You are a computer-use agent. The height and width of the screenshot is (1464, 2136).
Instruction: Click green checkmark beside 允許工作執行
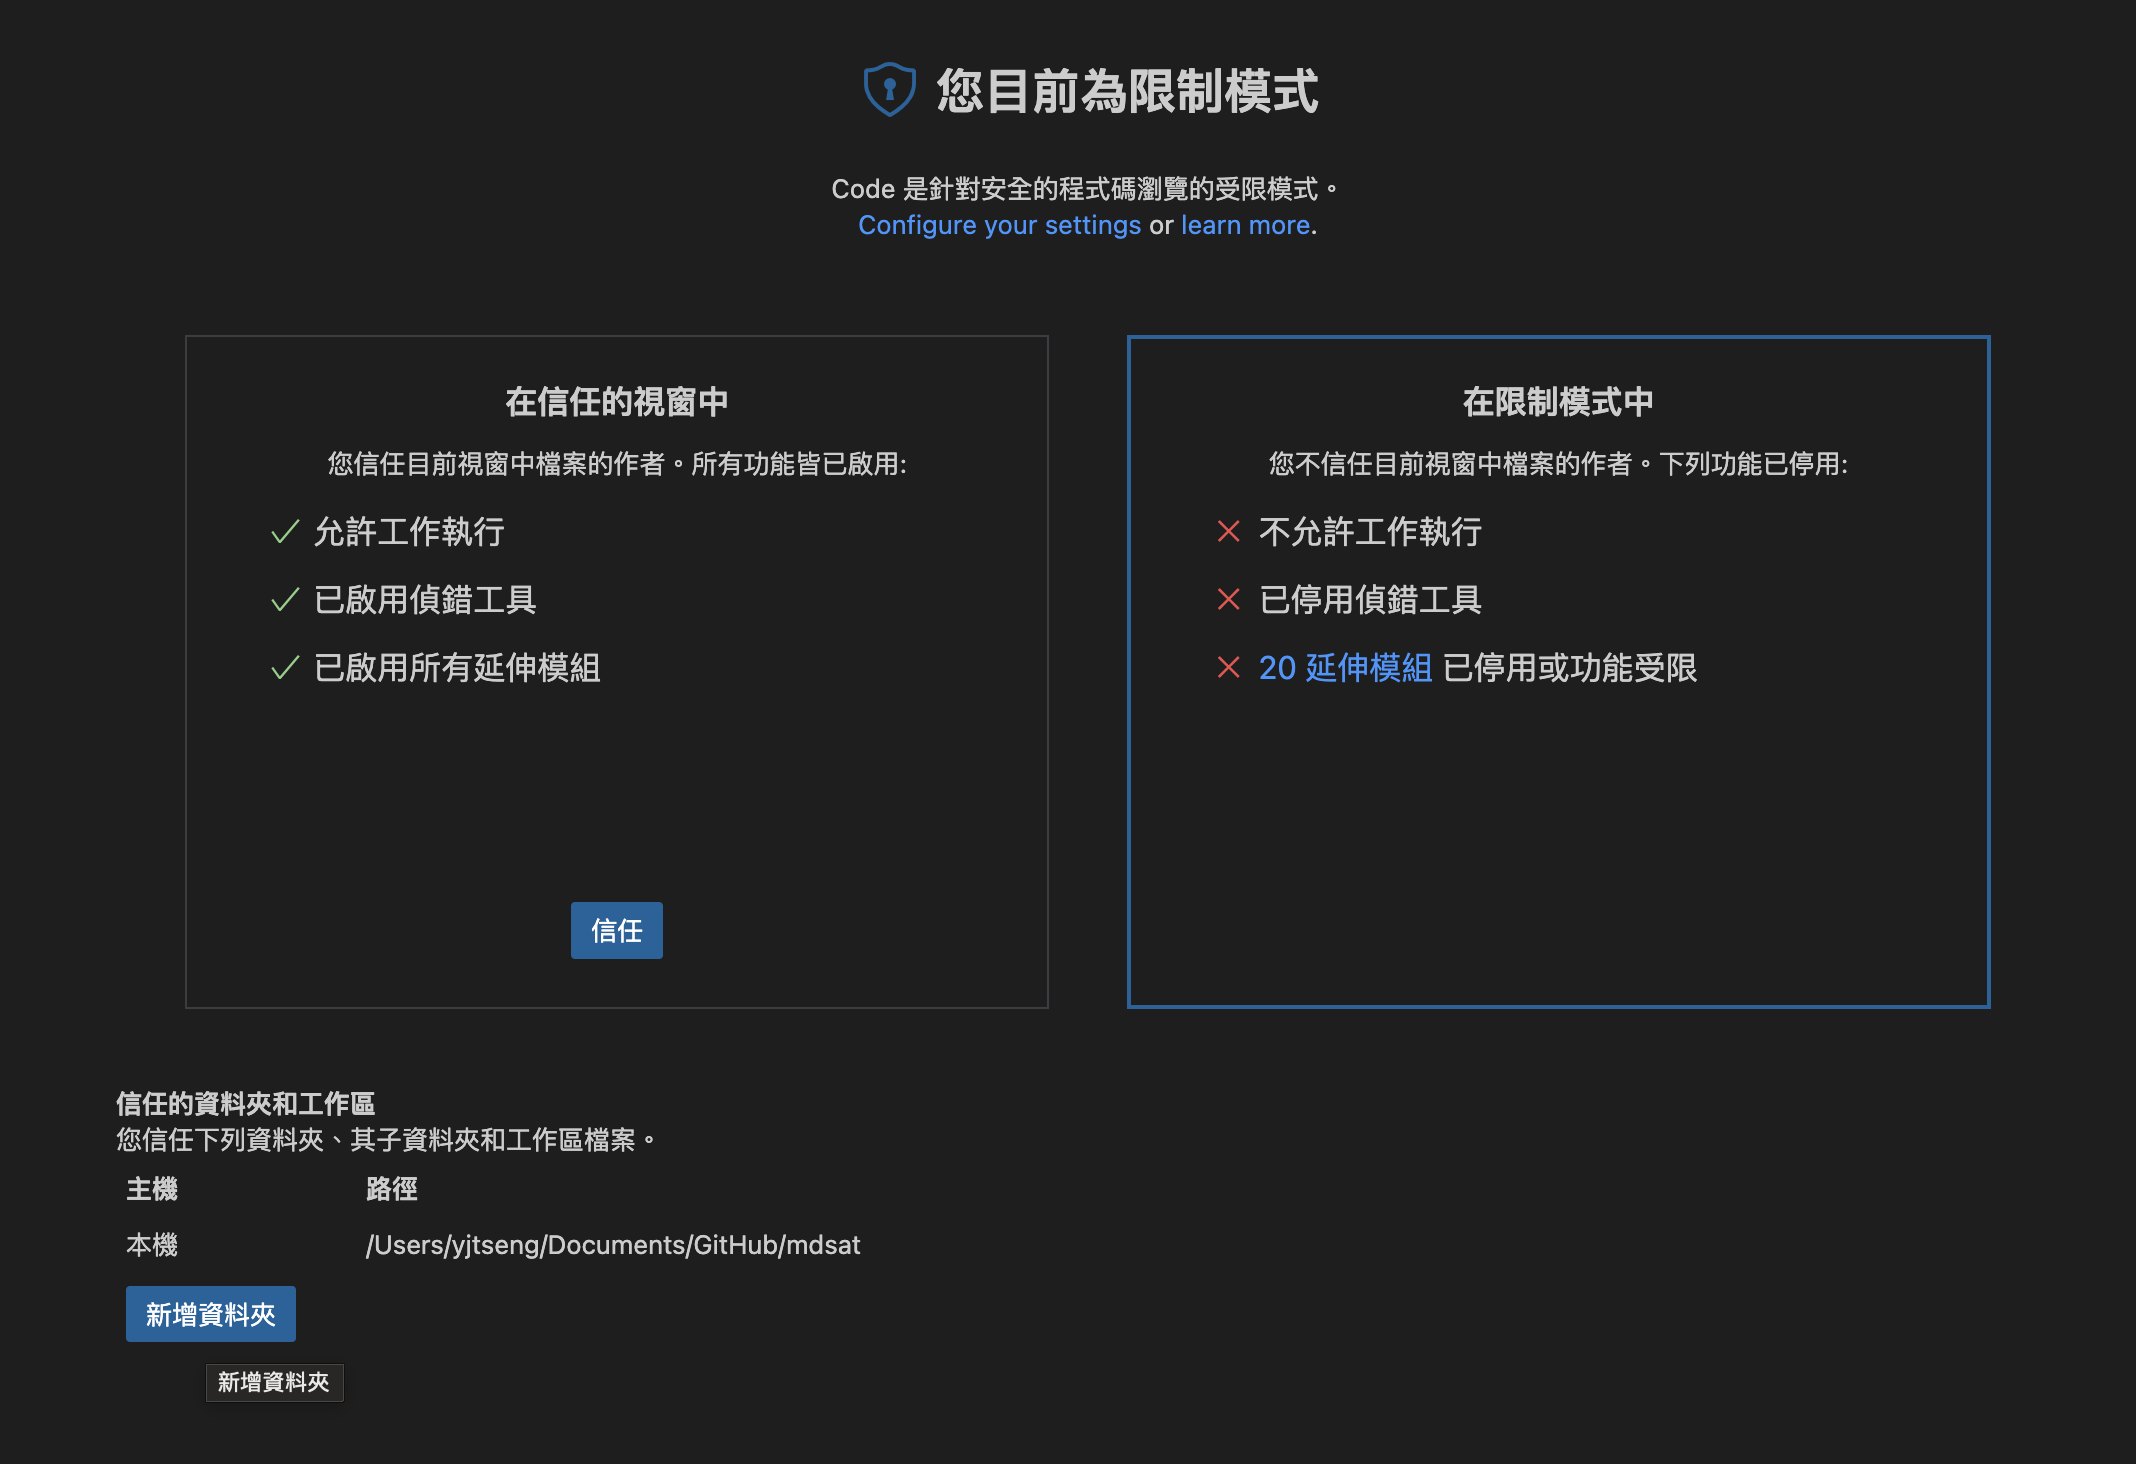[285, 532]
